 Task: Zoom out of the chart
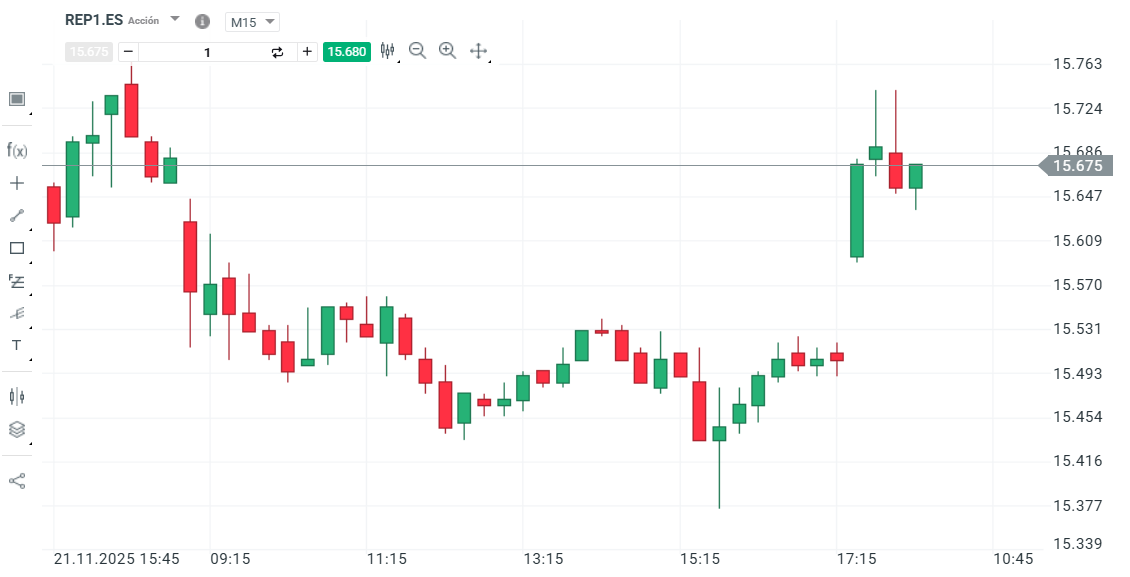click(417, 51)
